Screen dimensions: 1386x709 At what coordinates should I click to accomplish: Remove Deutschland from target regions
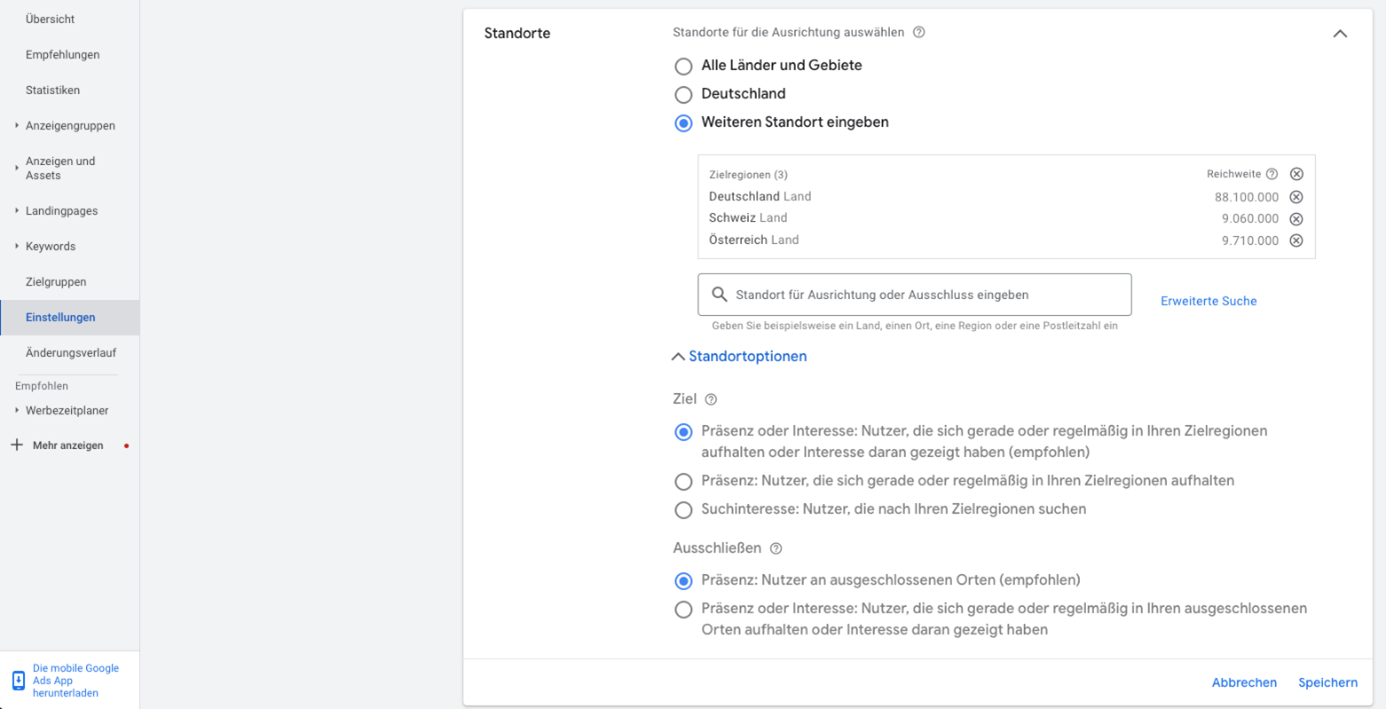coord(1296,197)
